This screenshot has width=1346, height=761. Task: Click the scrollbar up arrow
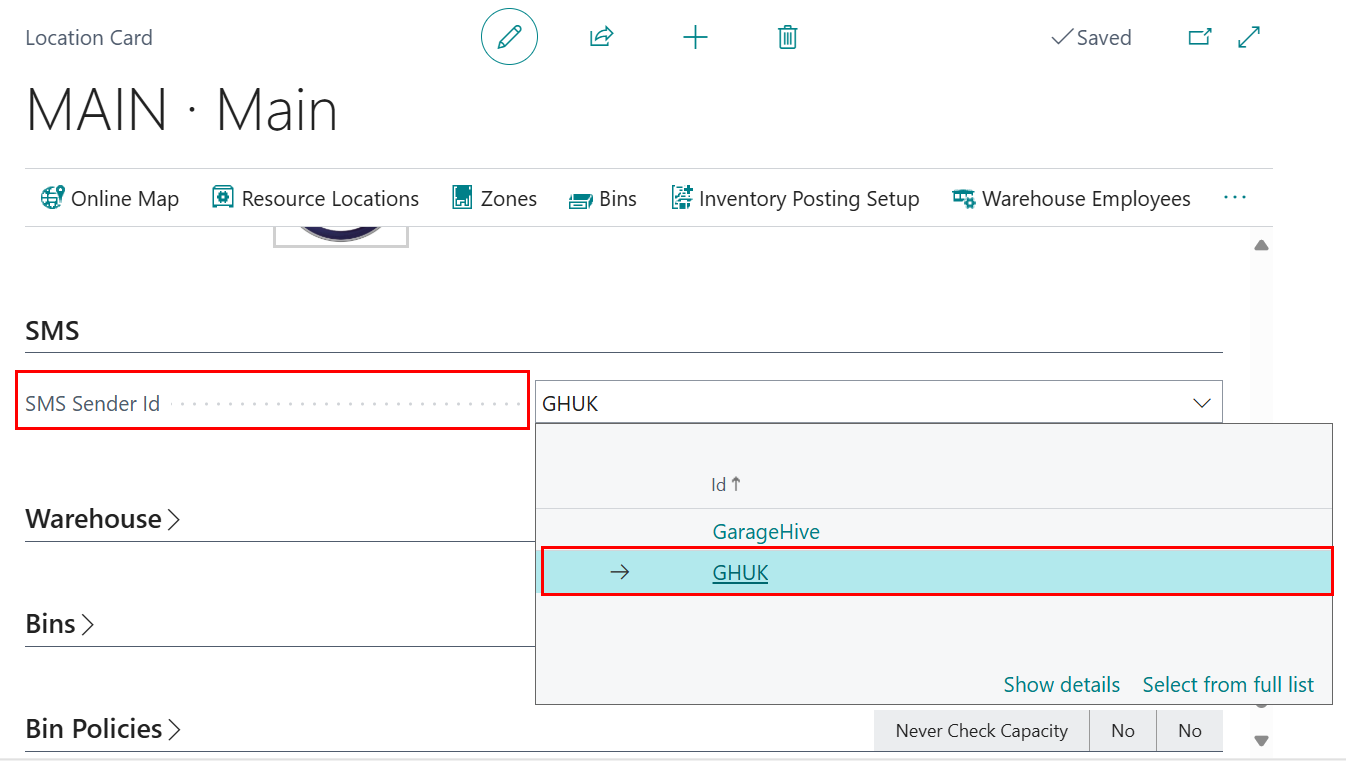click(x=1261, y=245)
